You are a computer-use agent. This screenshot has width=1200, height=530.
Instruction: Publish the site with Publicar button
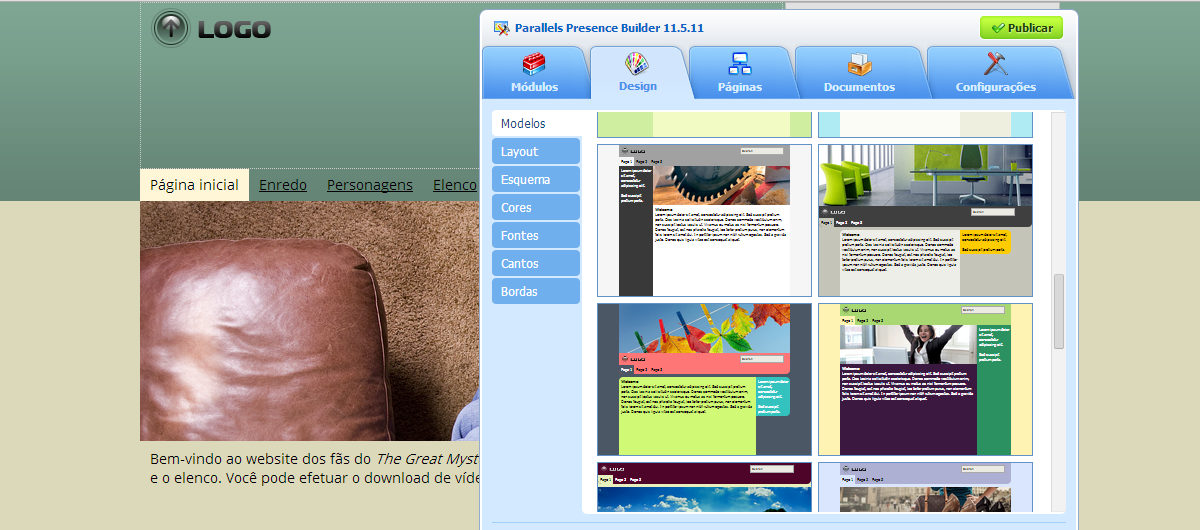pyautogui.click(x=1021, y=28)
